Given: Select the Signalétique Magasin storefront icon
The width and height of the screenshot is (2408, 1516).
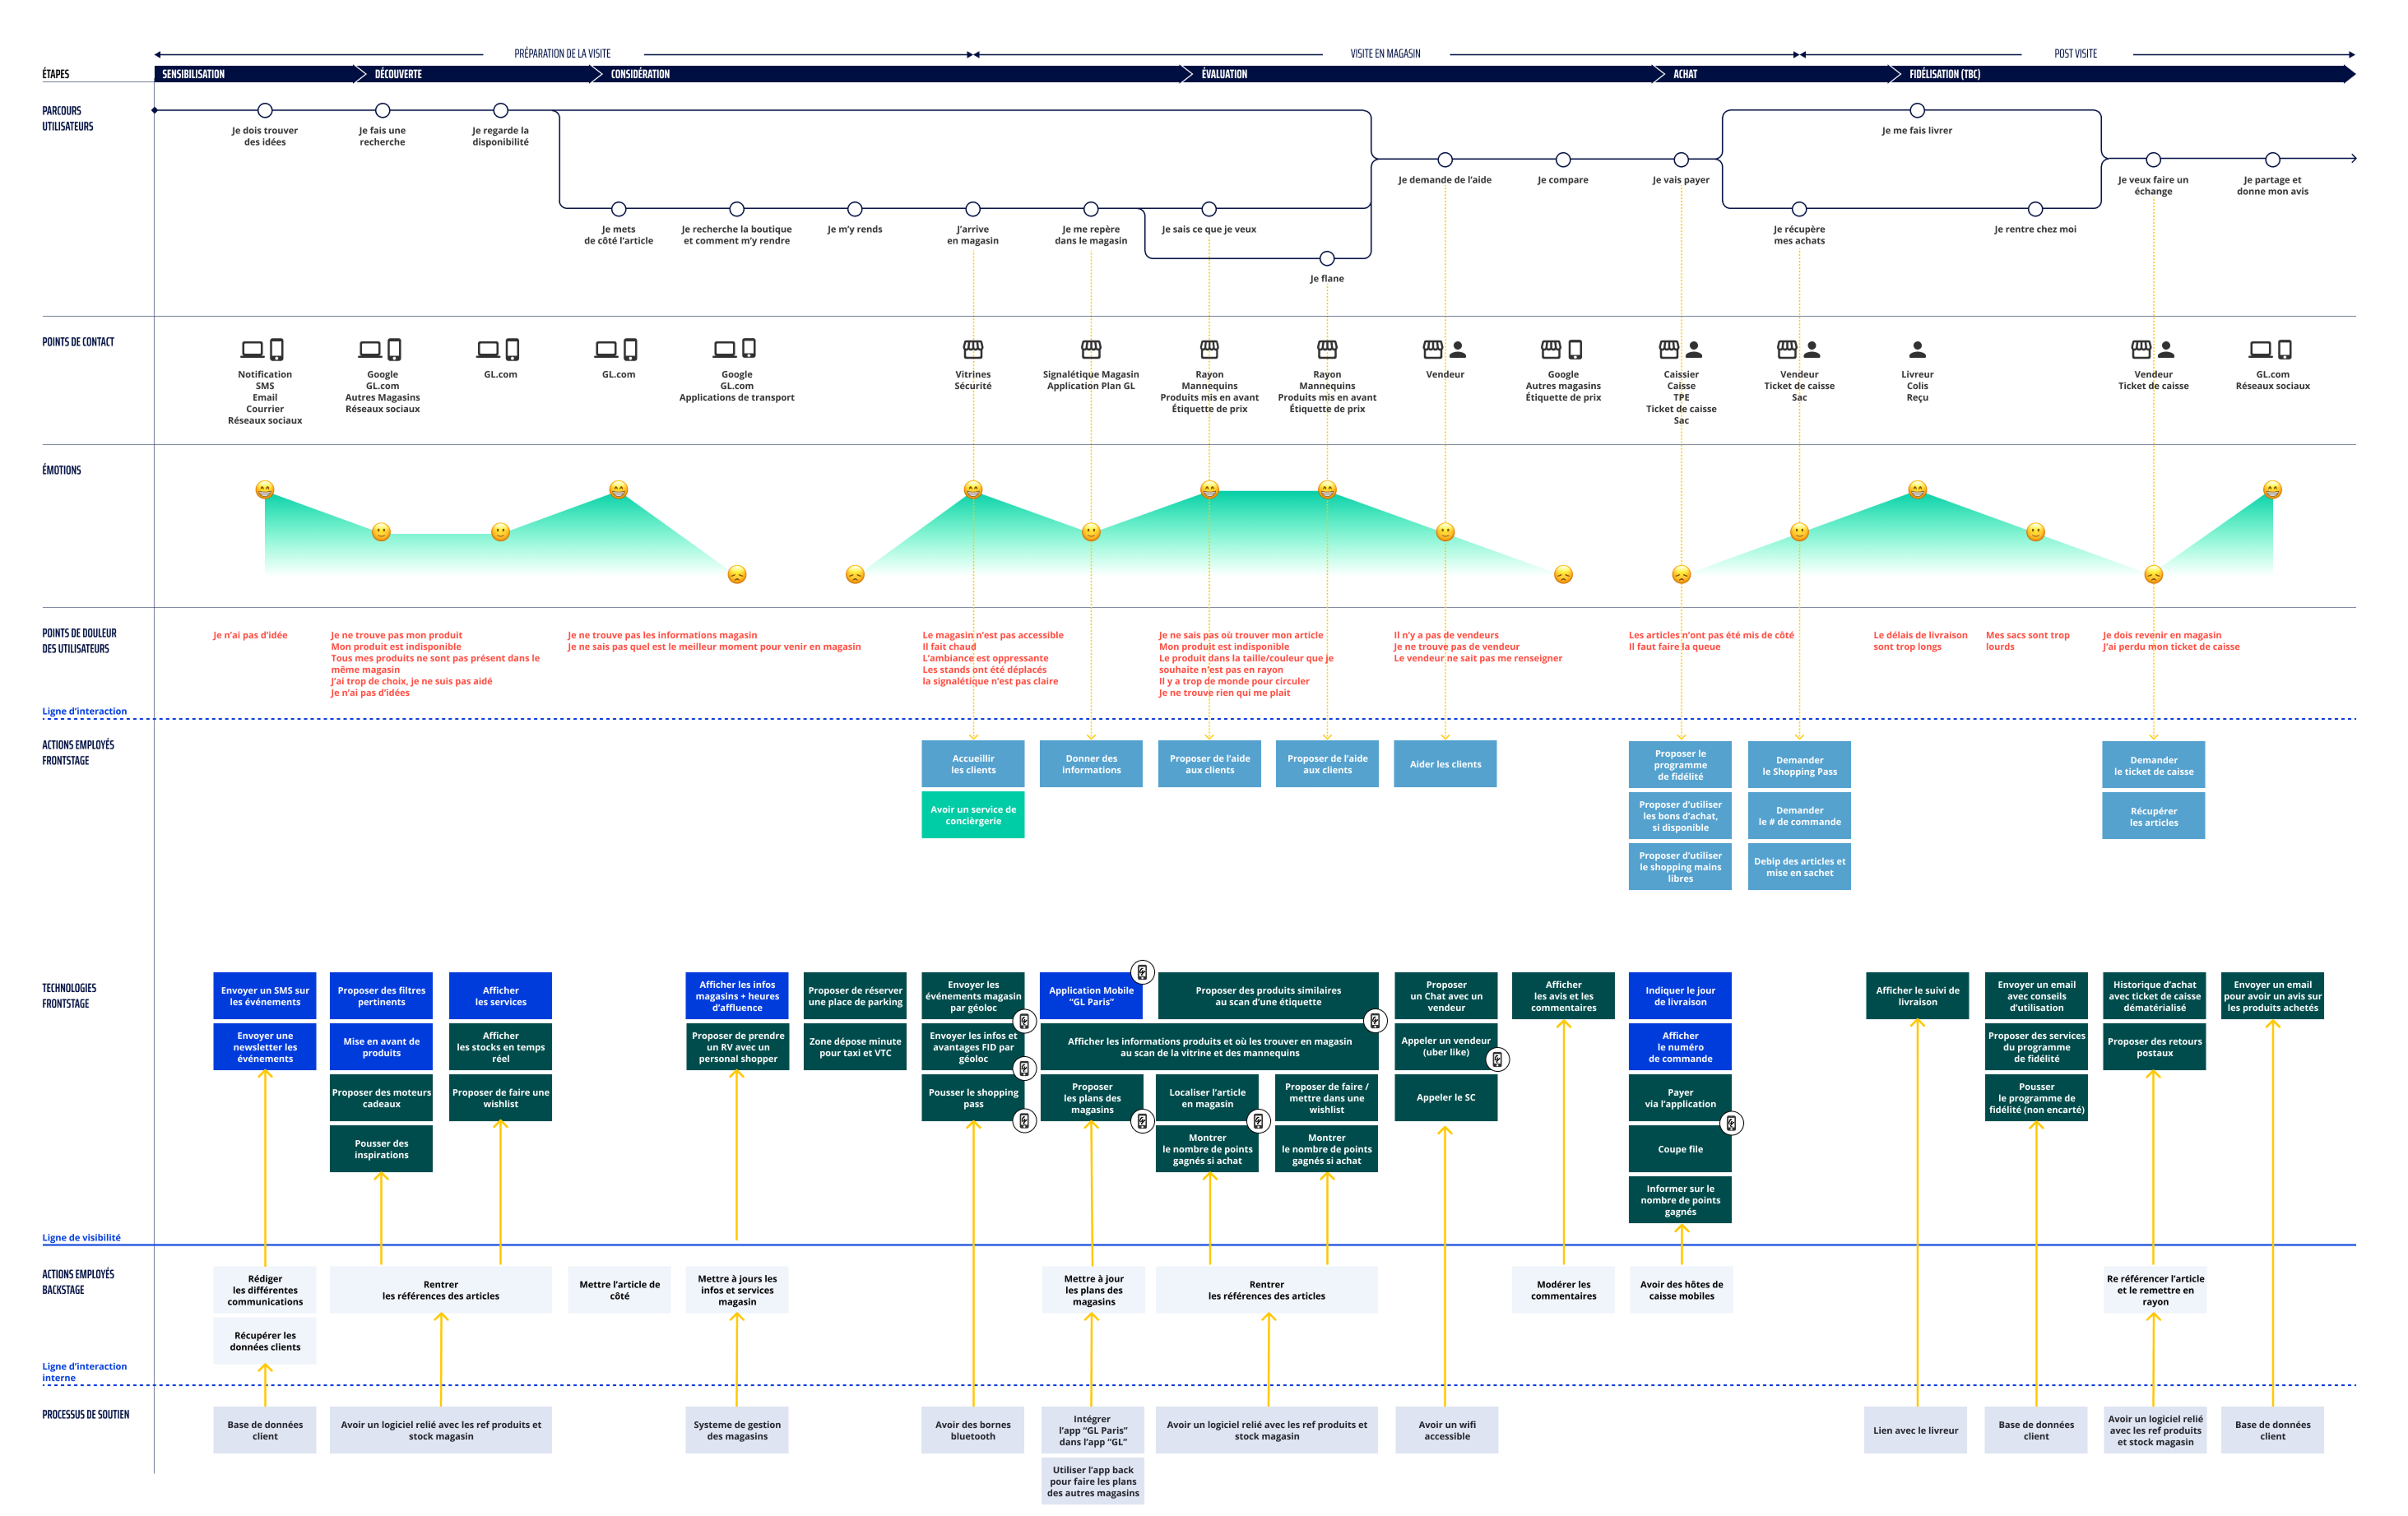Looking at the screenshot, I should [x=1090, y=351].
